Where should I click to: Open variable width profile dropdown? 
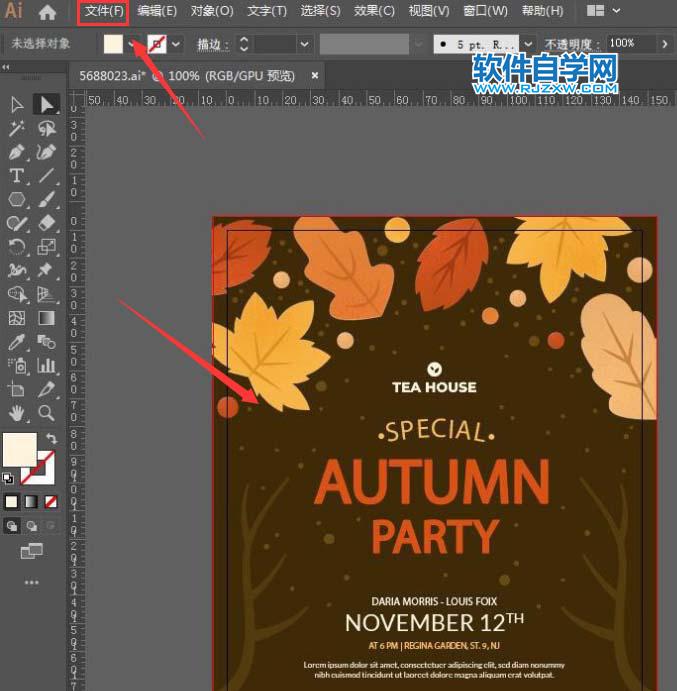418,44
